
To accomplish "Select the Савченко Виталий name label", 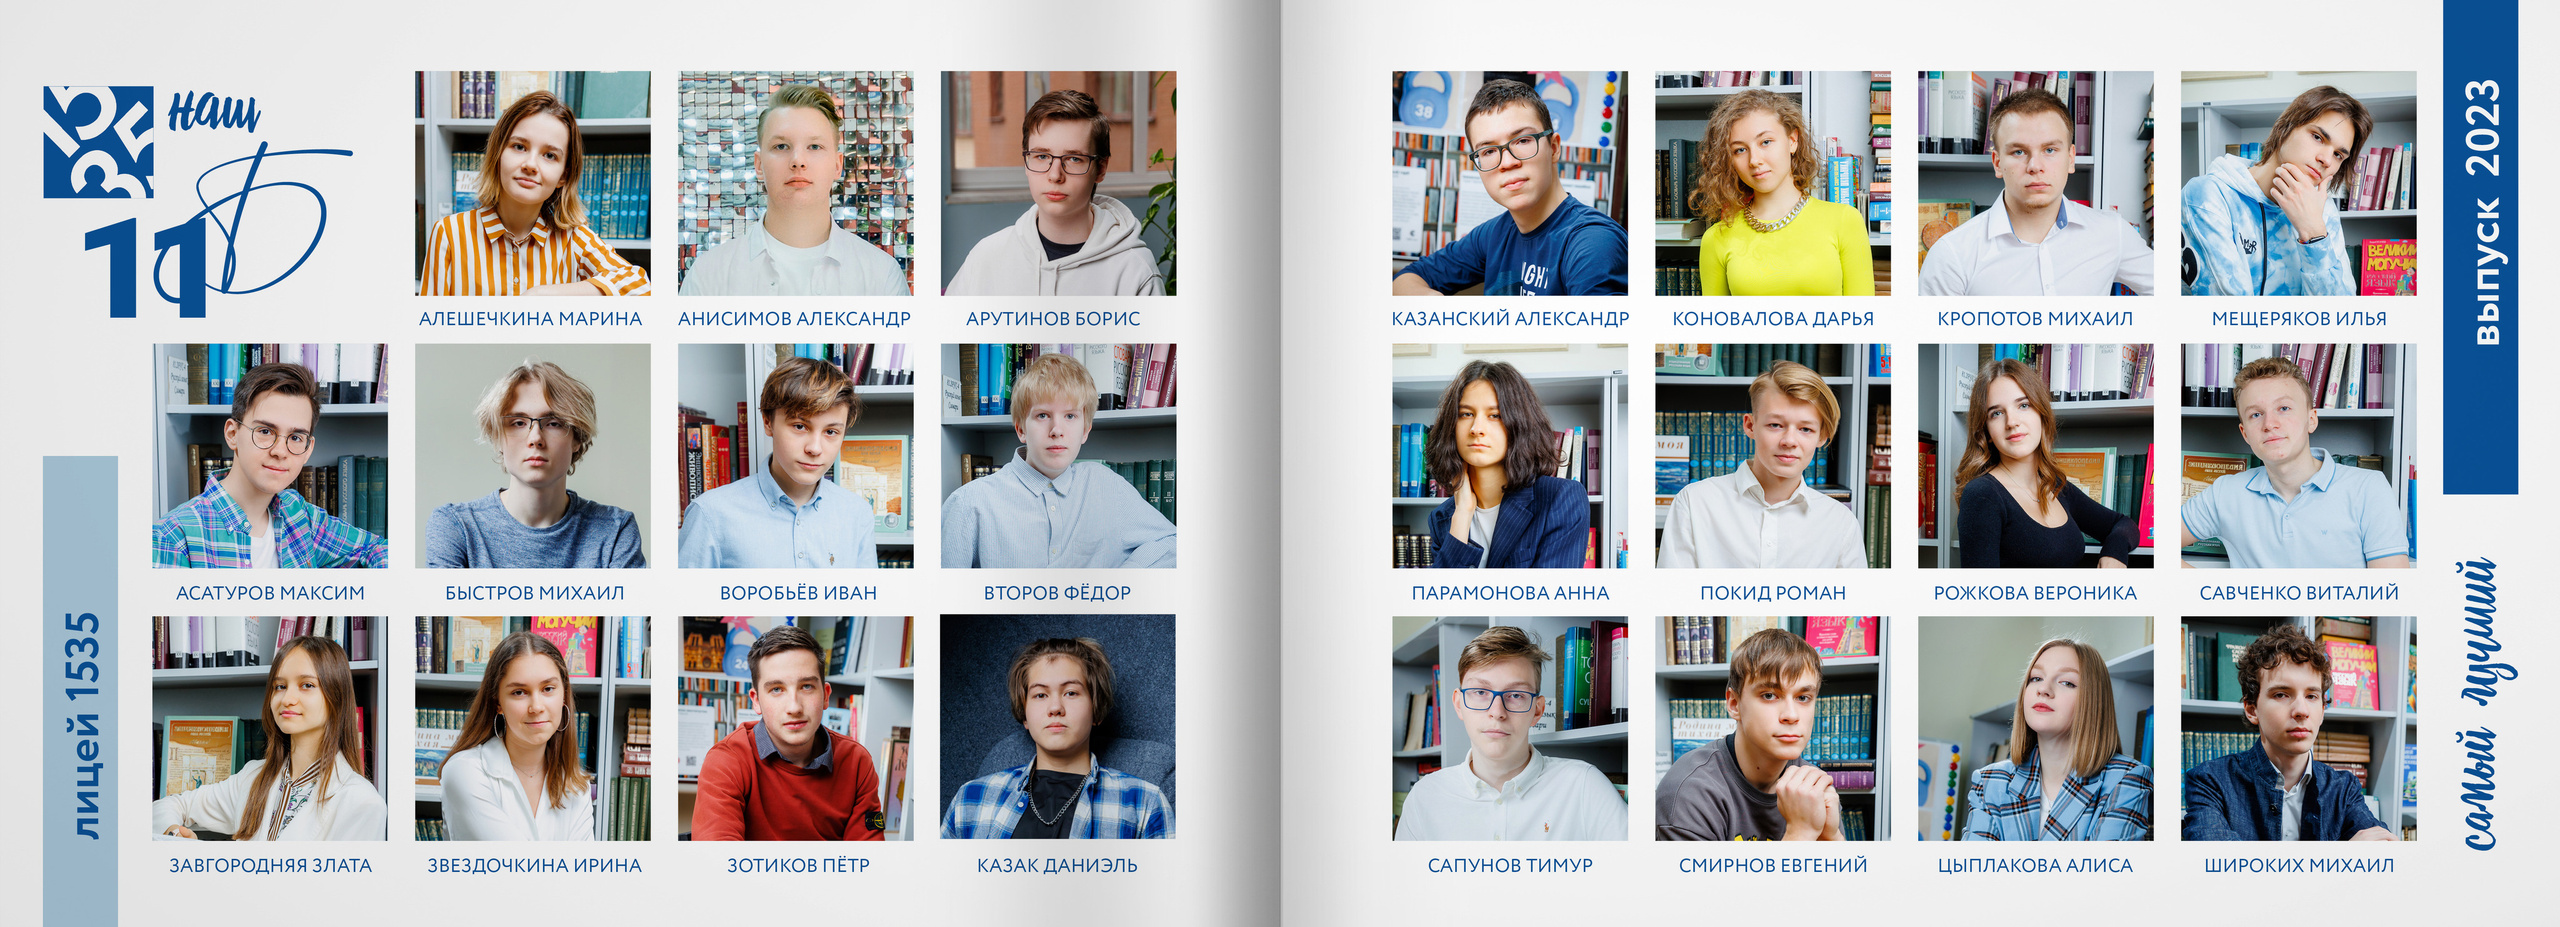I will 2299,593.
